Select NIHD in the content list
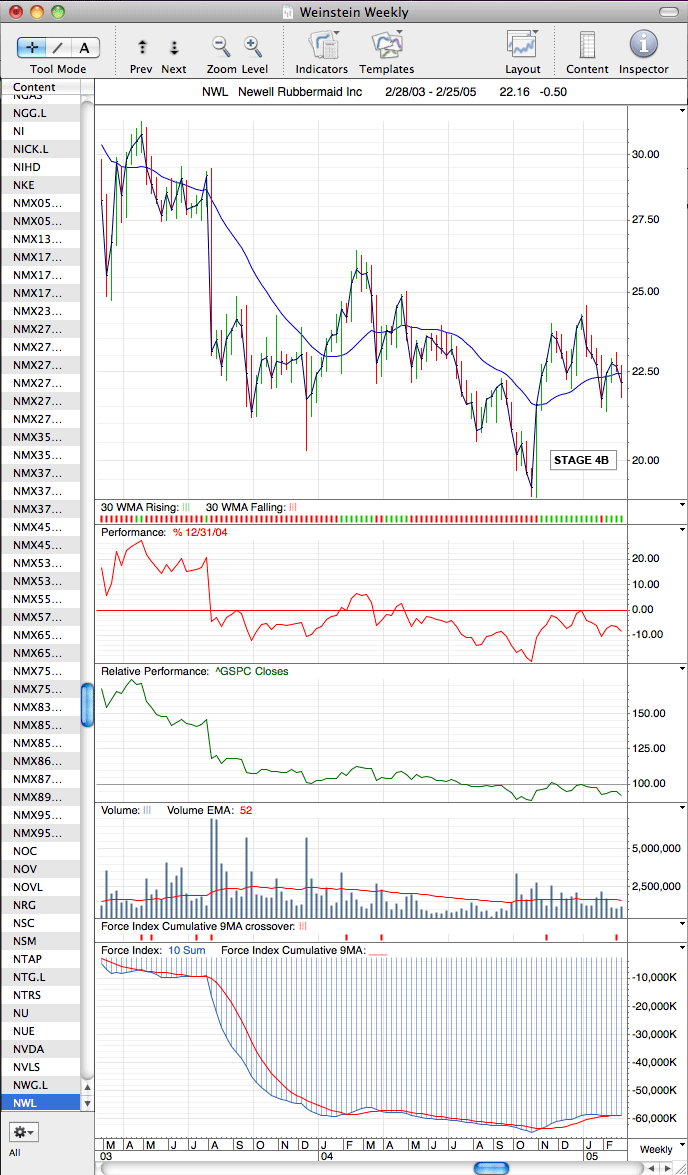The image size is (688, 1175). tap(40, 166)
